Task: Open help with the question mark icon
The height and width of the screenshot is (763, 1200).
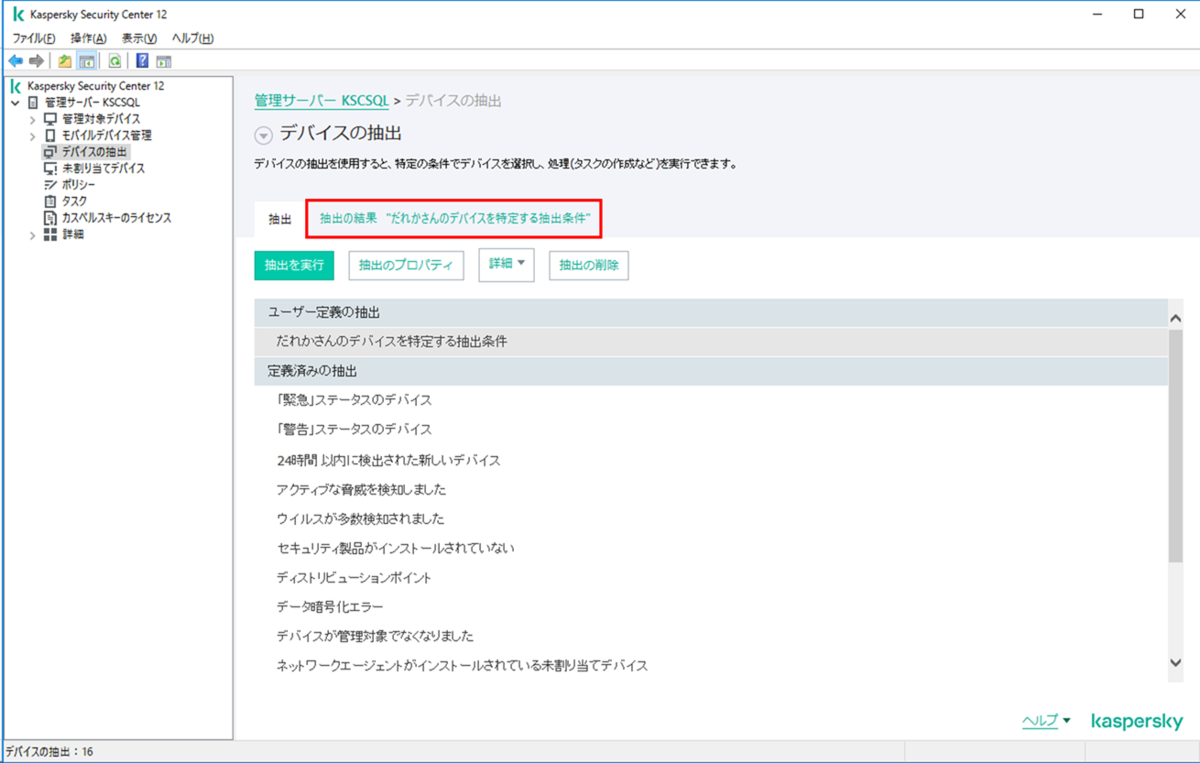Action: (x=142, y=61)
